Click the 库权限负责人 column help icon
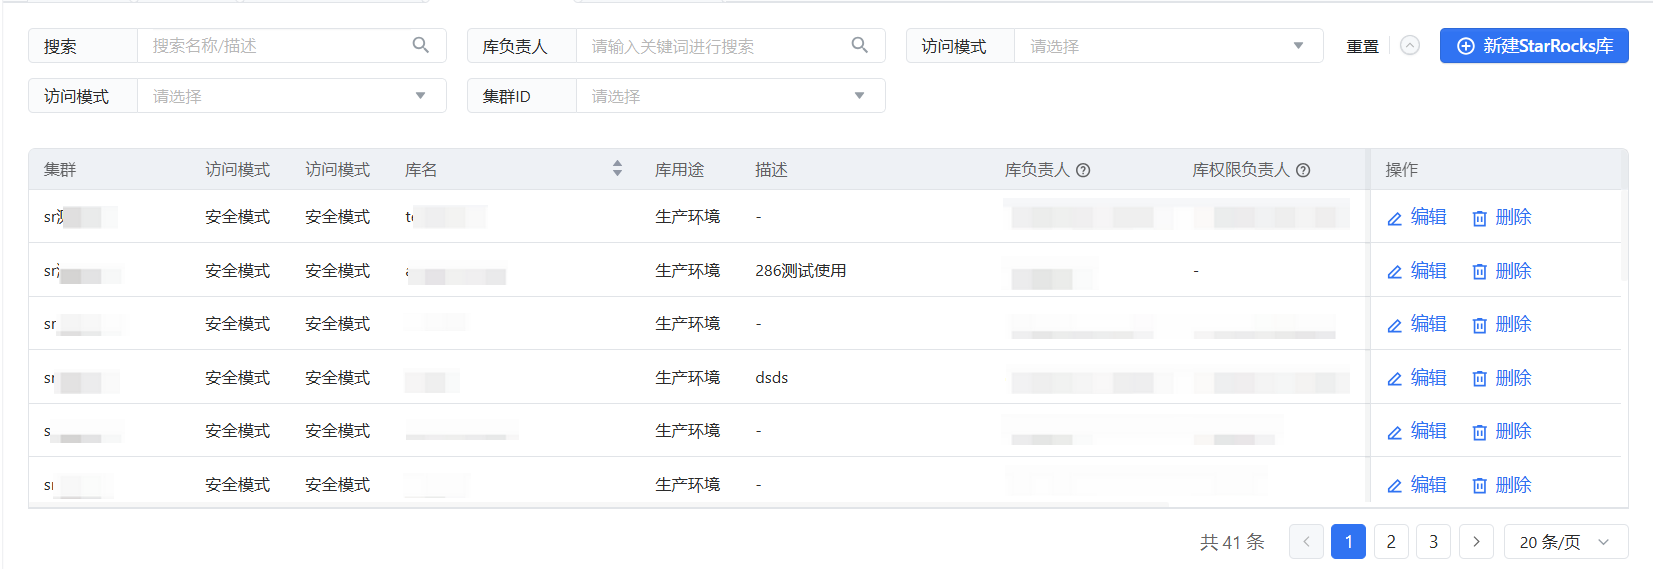The image size is (1653, 569). pyautogui.click(x=1303, y=170)
